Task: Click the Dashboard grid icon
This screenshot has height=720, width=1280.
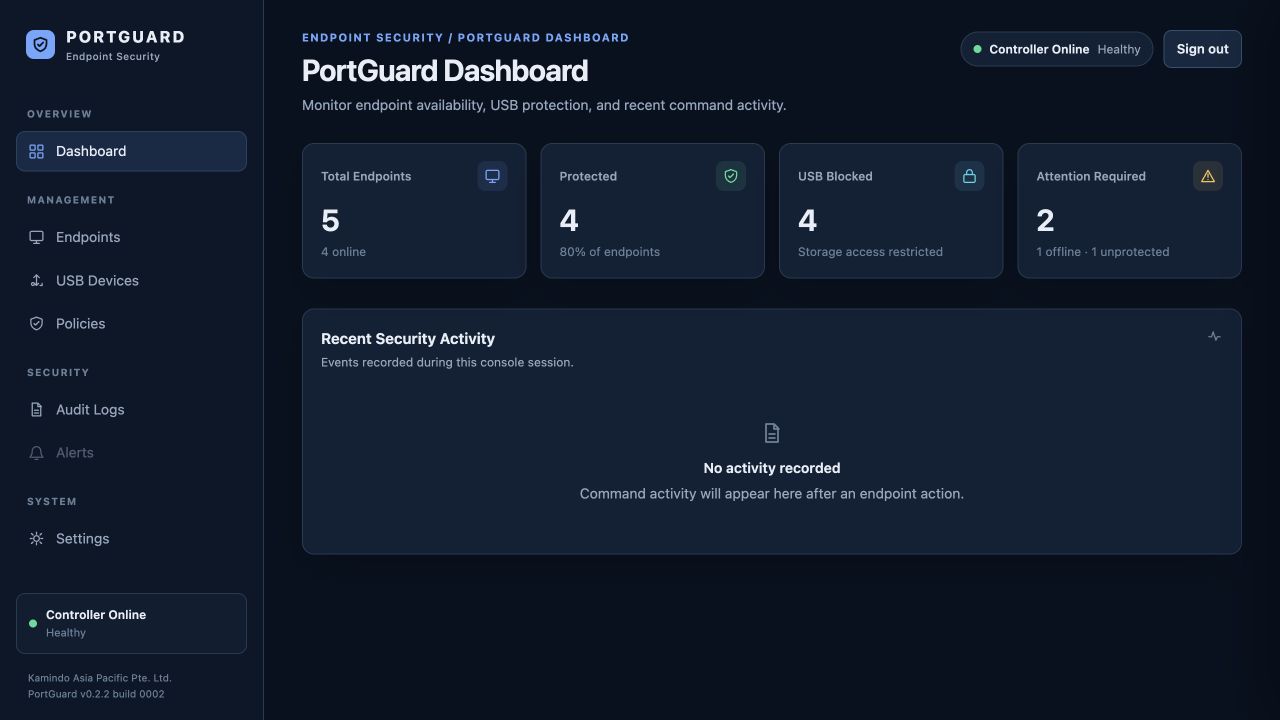Action: [x=36, y=151]
